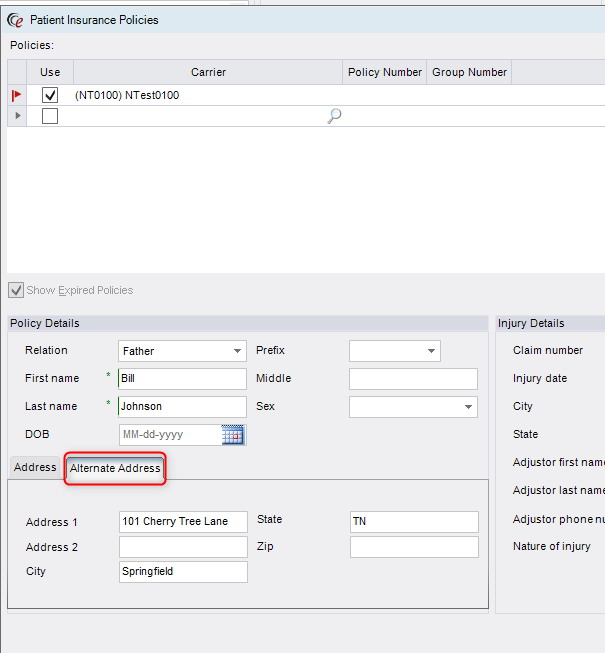Click the First name field
Image resolution: width=605 pixels, height=653 pixels.
pyautogui.click(x=182, y=379)
